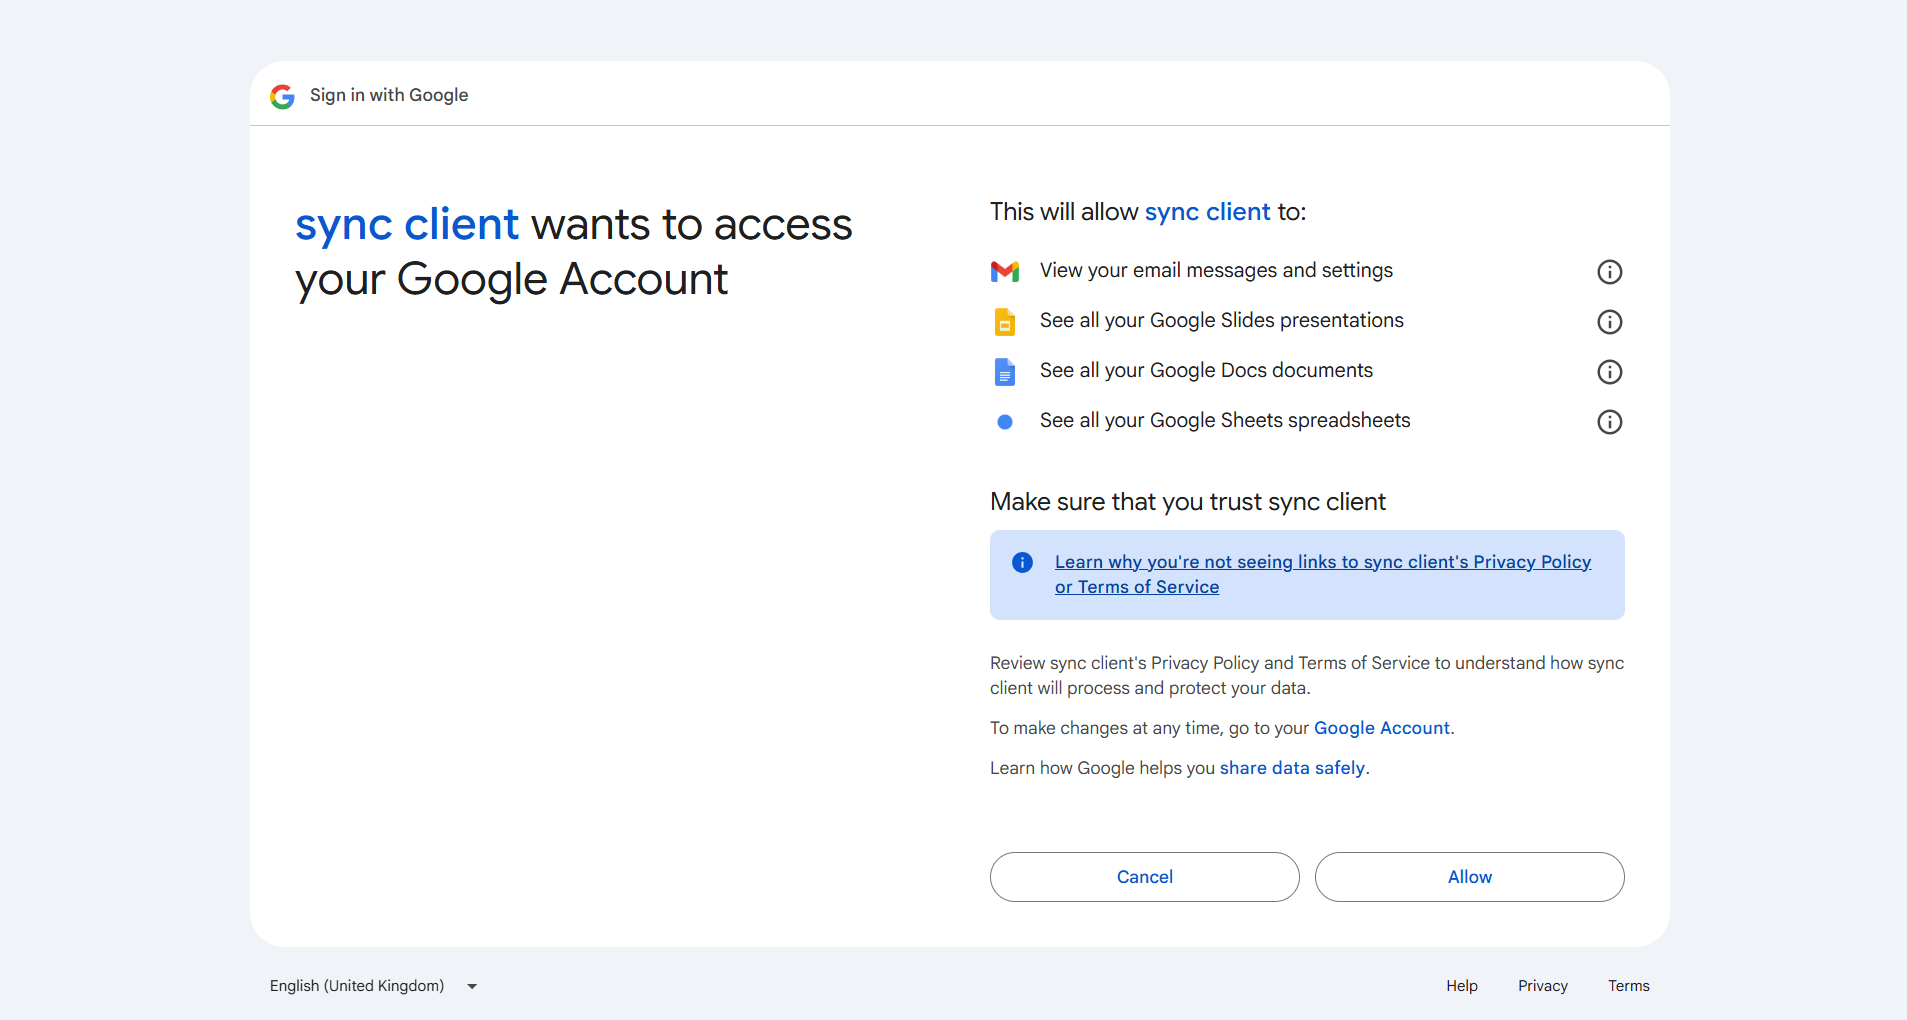Click the Privacy link in the footer

[x=1542, y=985]
